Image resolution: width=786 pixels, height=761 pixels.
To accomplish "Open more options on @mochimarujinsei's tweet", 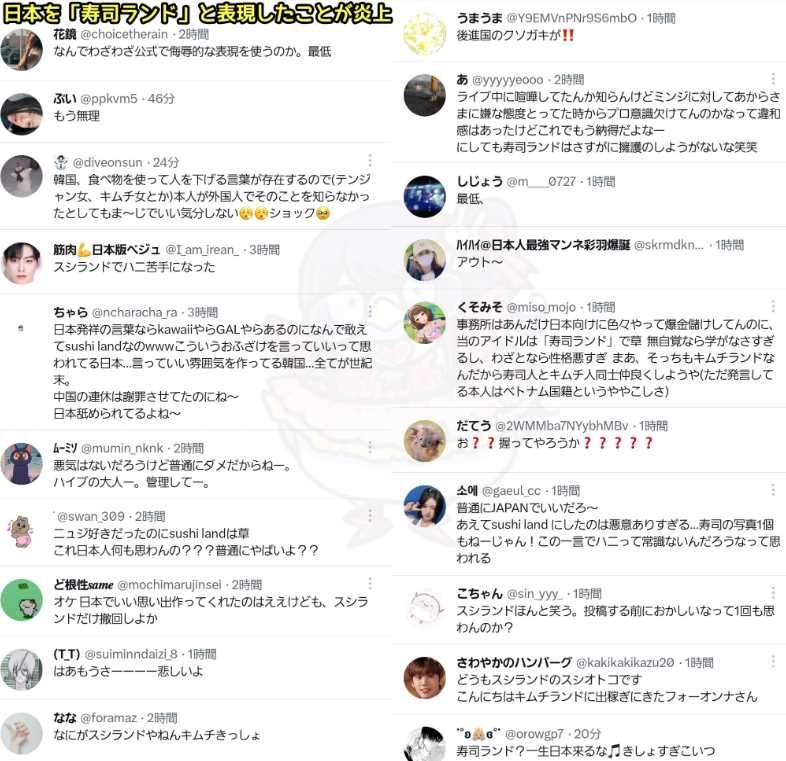I will (x=370, y=584).
